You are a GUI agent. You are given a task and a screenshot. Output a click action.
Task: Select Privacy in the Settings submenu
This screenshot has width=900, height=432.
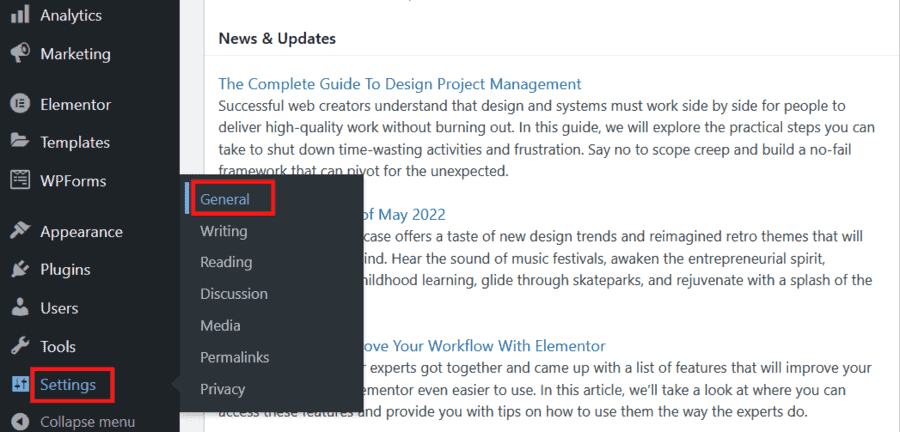click(x=222, y=389)
